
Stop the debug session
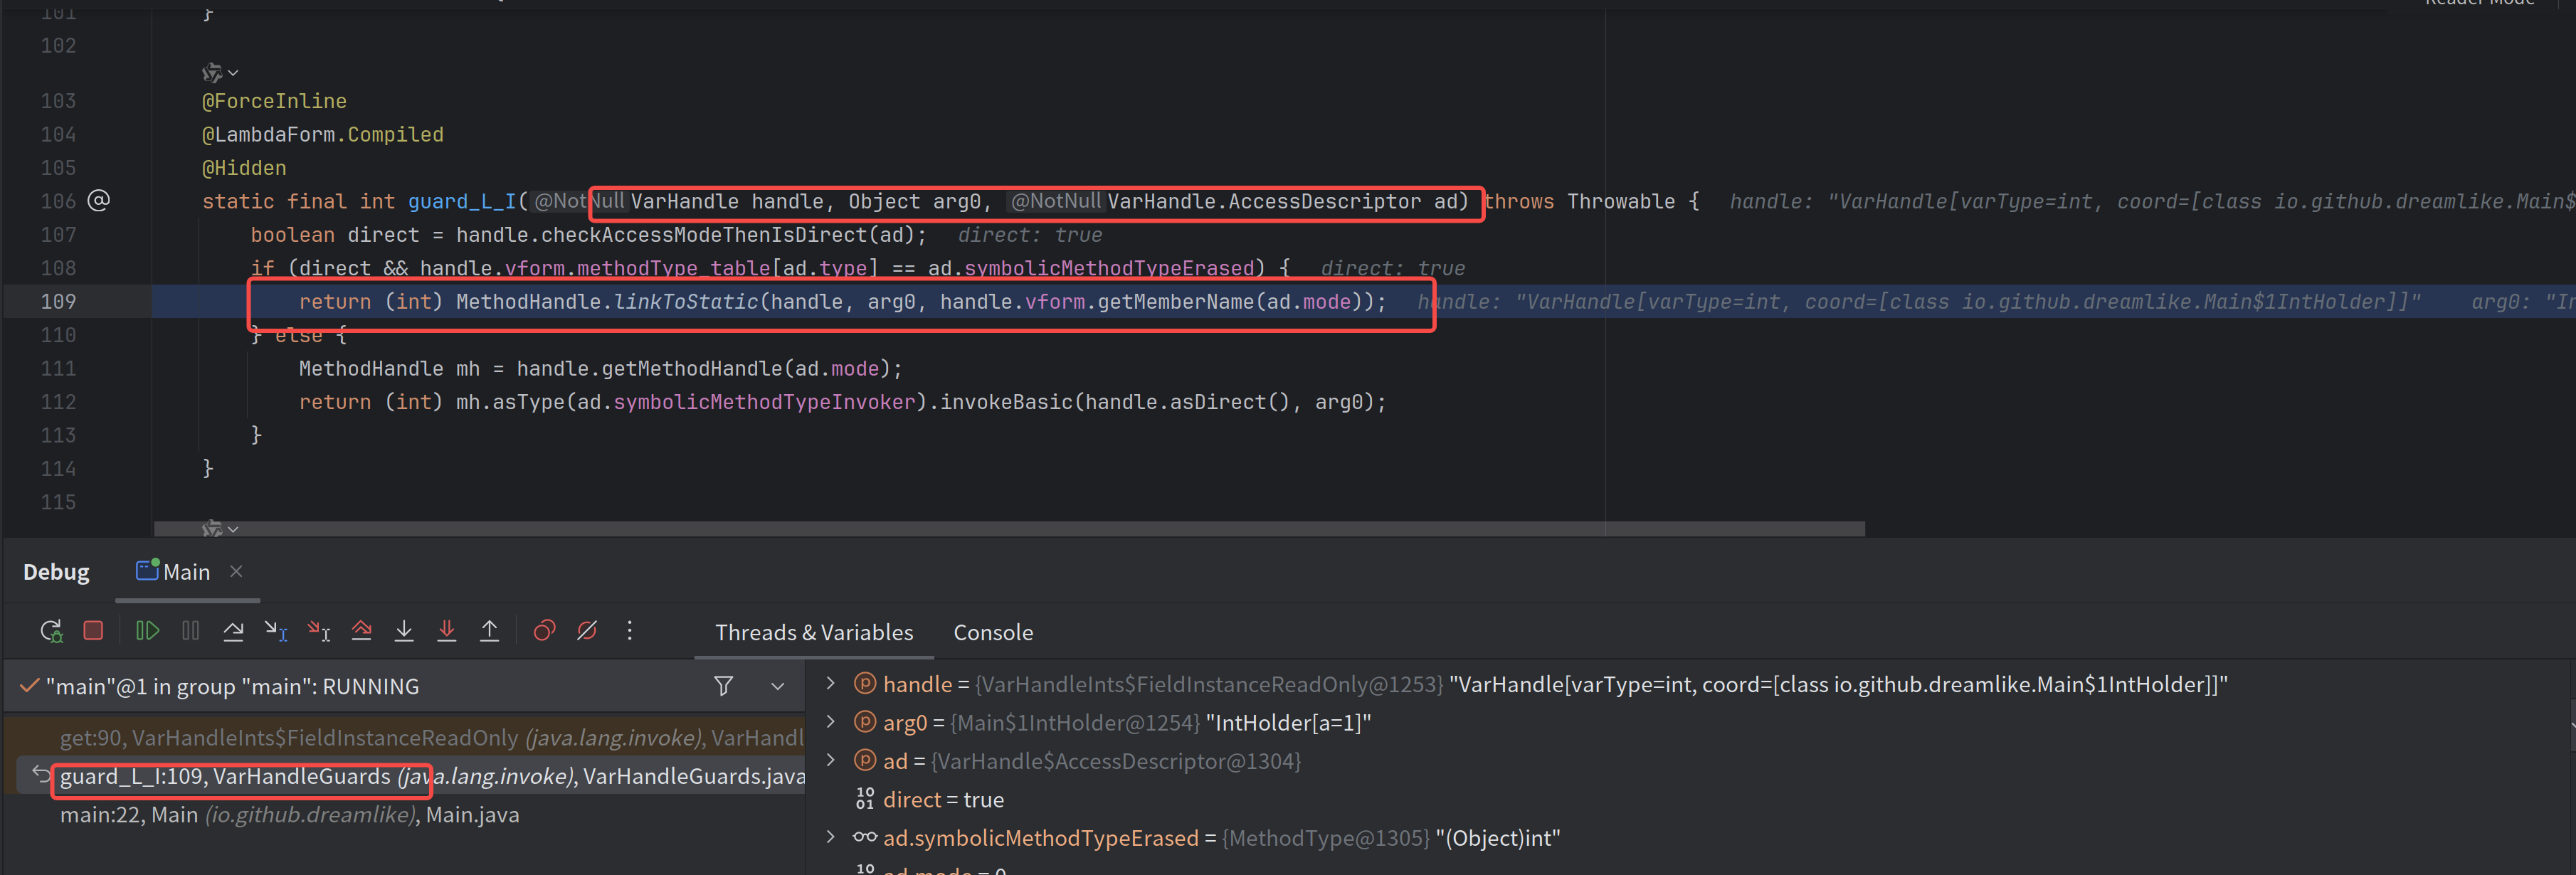[93, 631]
